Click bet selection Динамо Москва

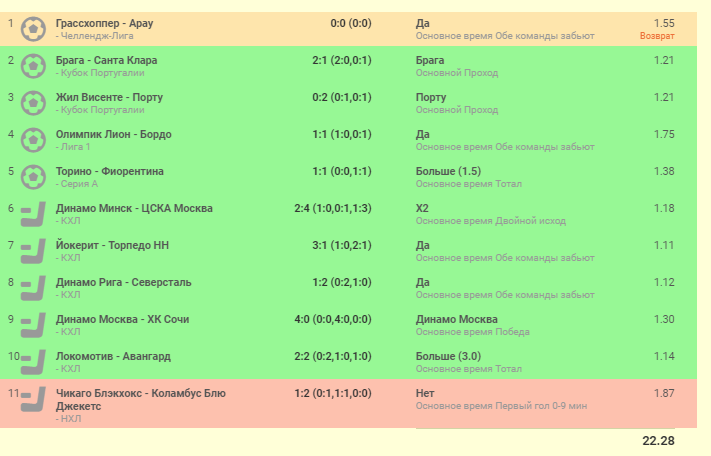click(457, 319)
